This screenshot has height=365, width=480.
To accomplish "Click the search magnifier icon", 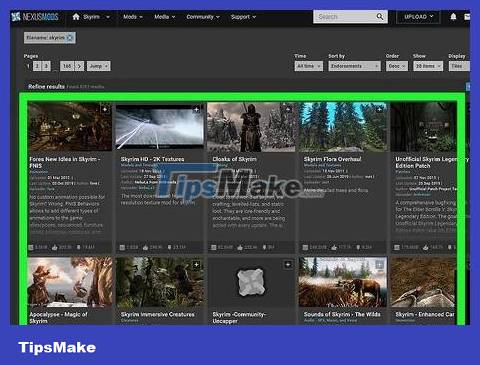I will click(x=380, y=17).
